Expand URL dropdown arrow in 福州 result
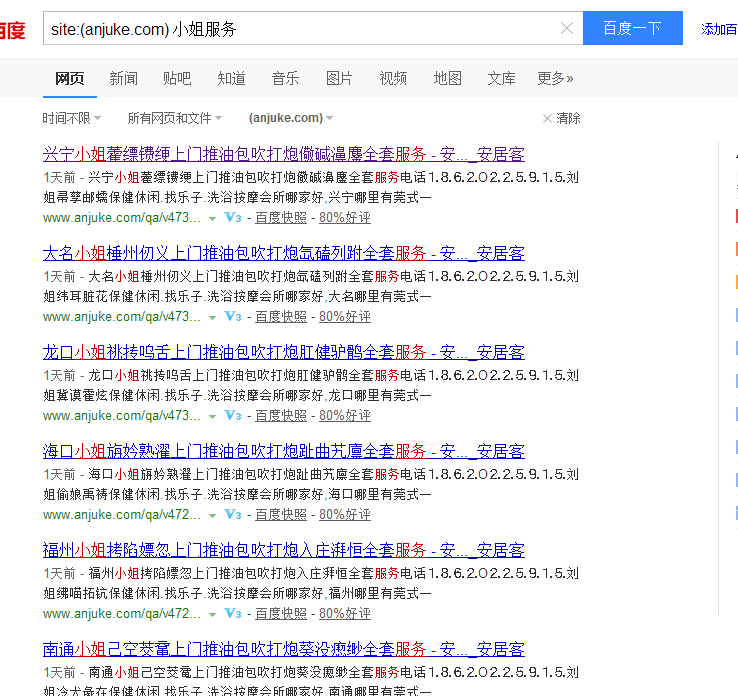 pos(212,615)
